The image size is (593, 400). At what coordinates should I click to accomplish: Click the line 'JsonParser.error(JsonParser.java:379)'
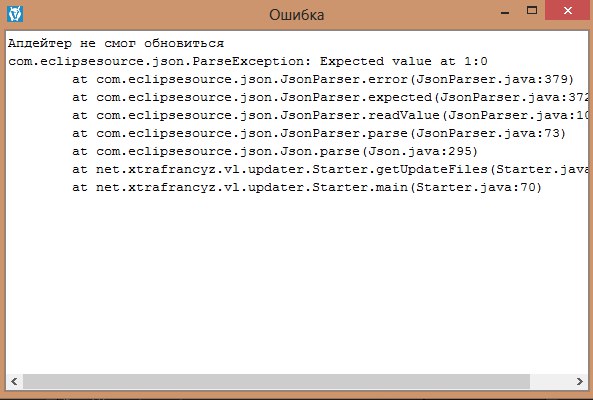(323, 79)
